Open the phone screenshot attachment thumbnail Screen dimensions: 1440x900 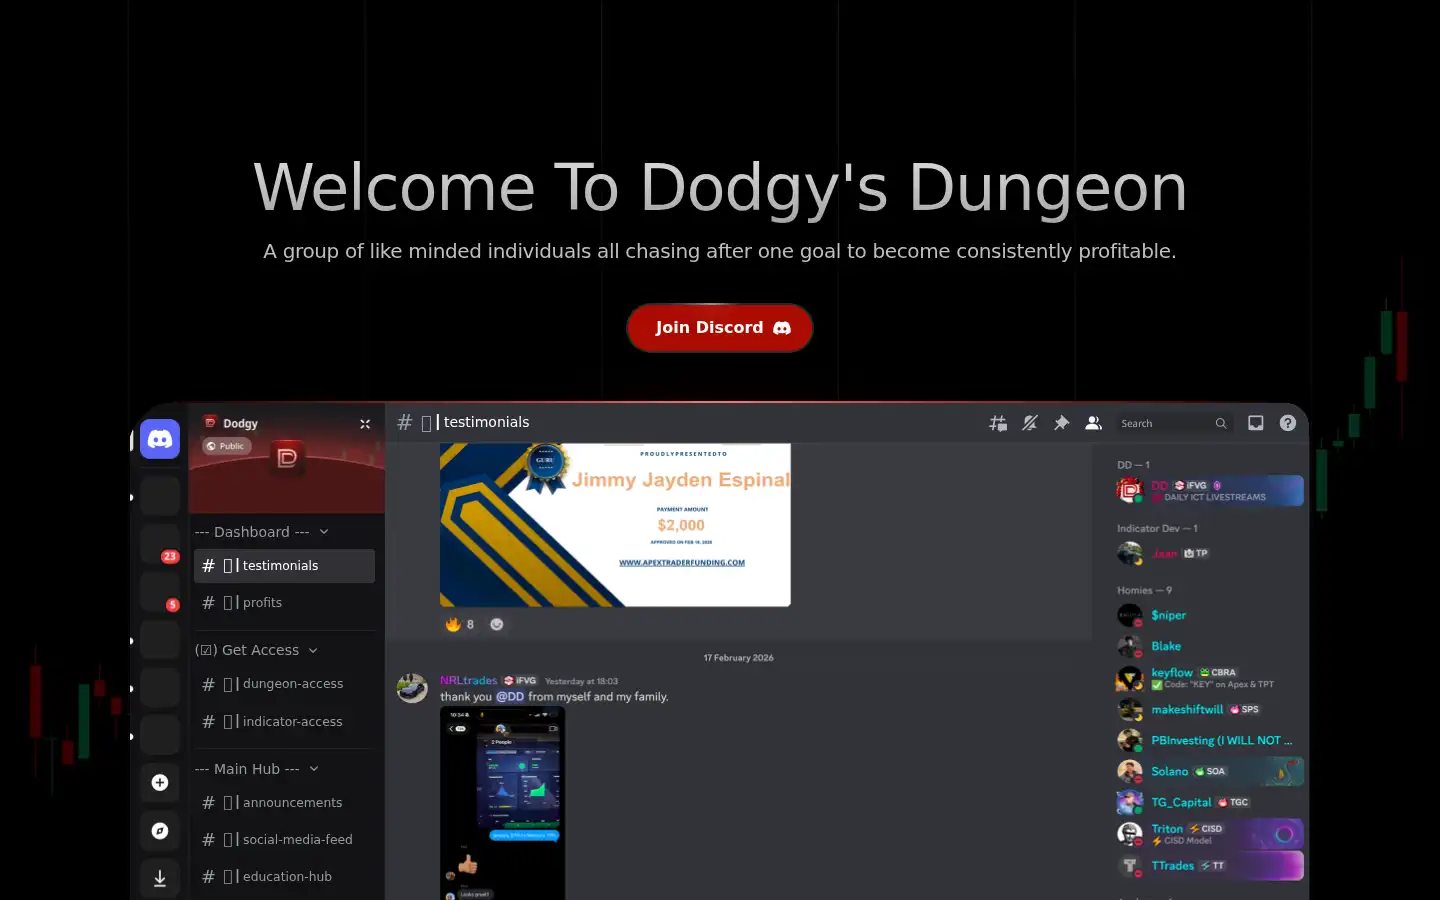coord(502,803)
